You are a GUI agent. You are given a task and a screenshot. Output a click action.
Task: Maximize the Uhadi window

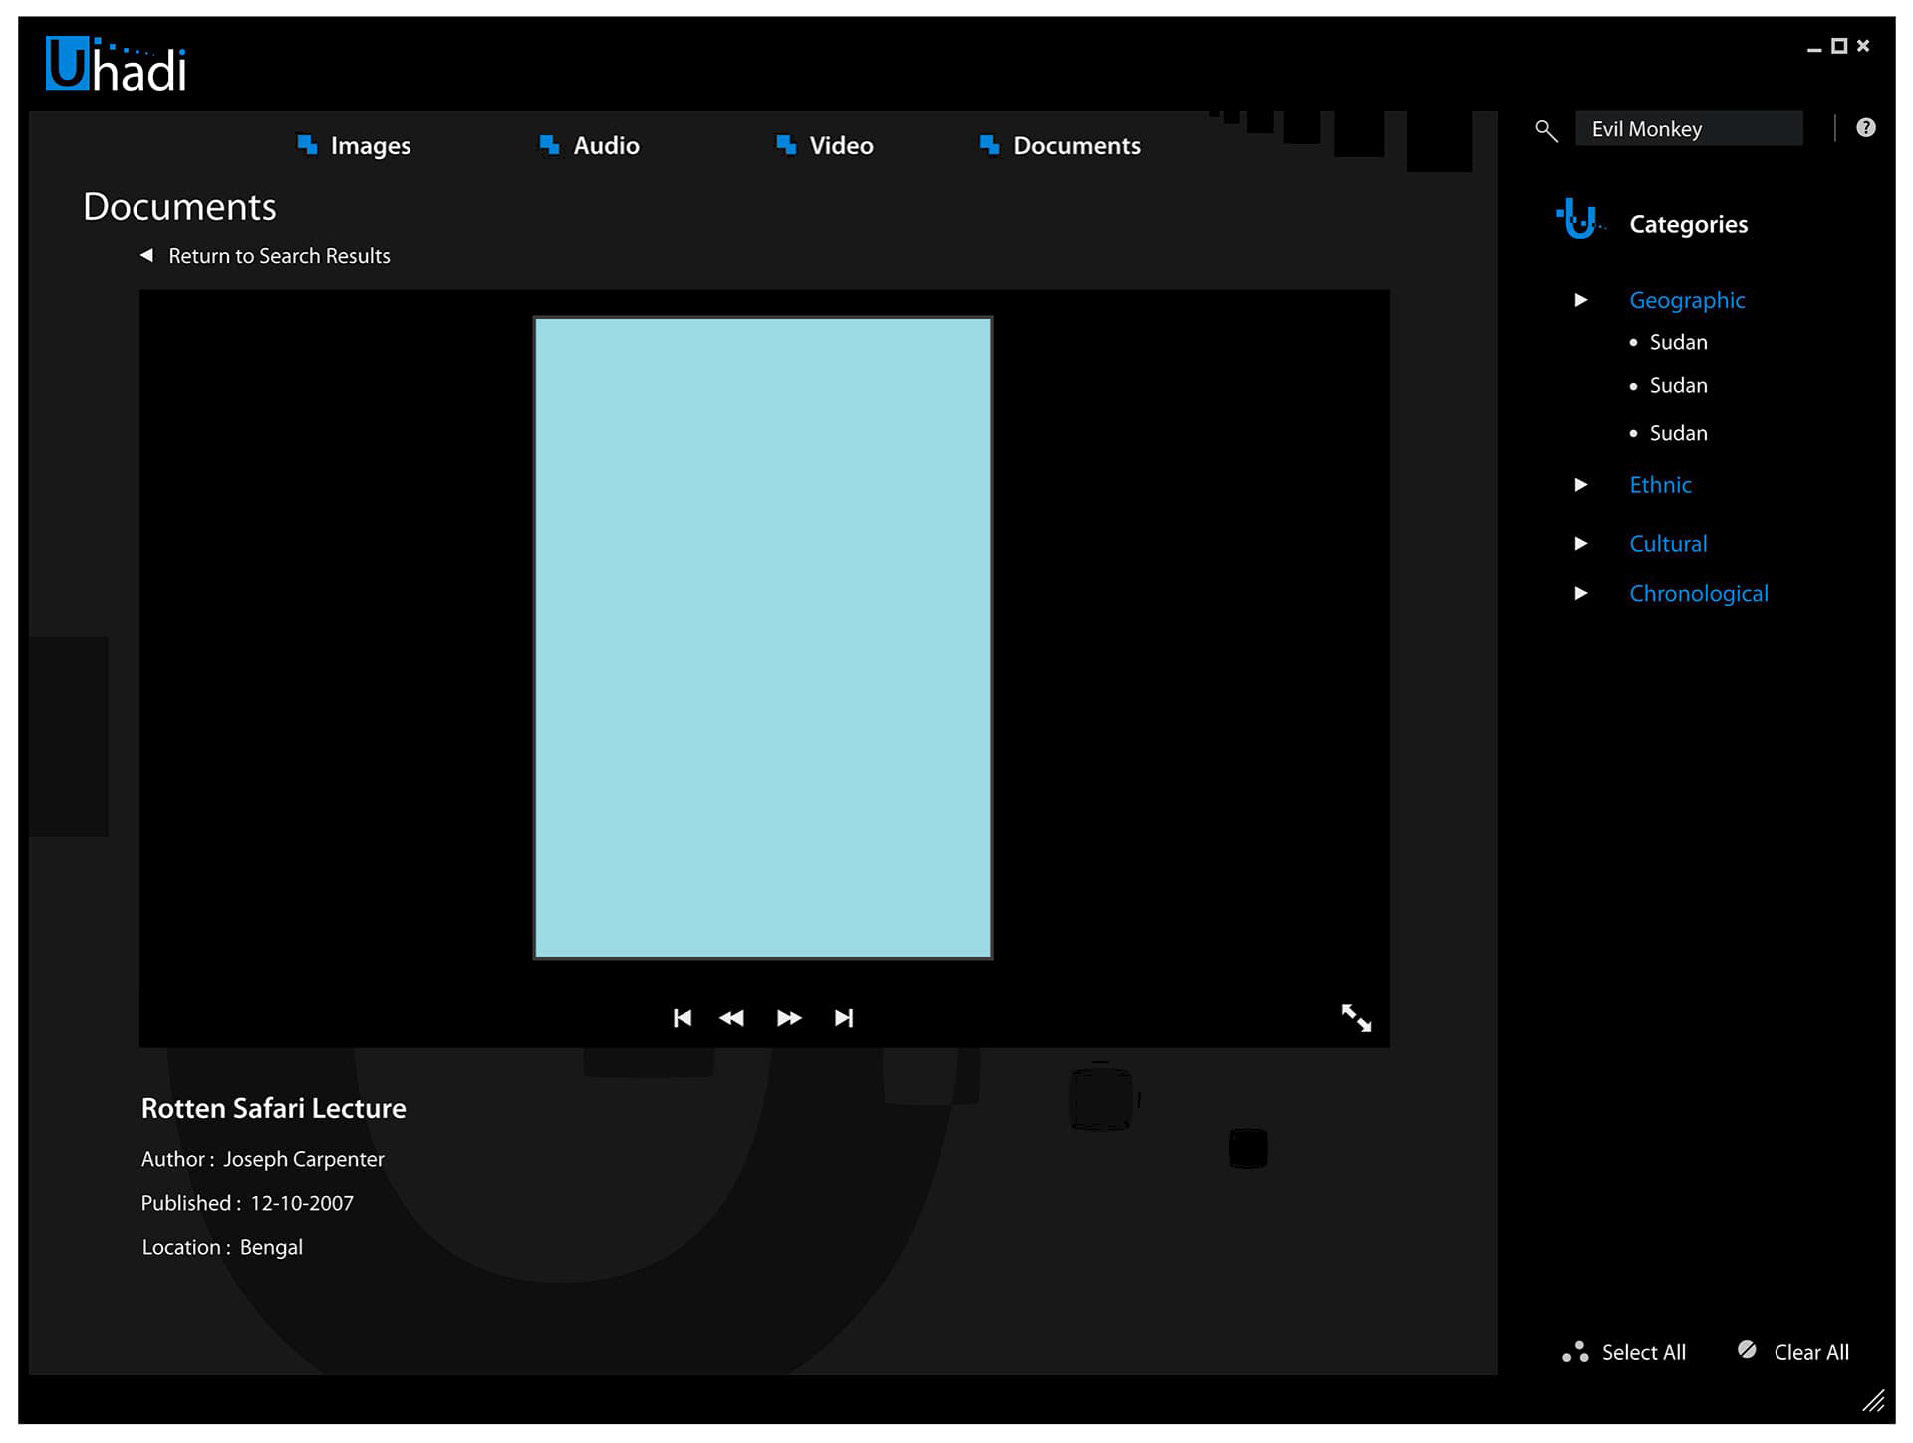[x=1838, y=46]
